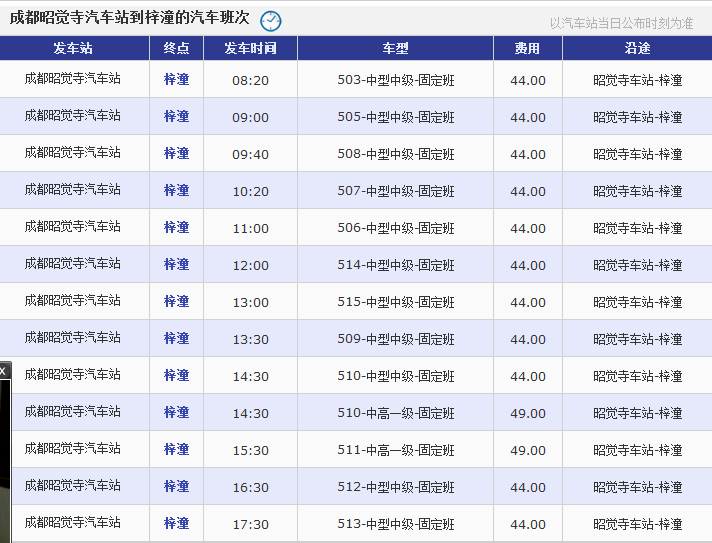The height and width of the screenshot is (543, 712).
Task: Open the 梓潼 link in the 11:00 row
Action: click(177, 227)
